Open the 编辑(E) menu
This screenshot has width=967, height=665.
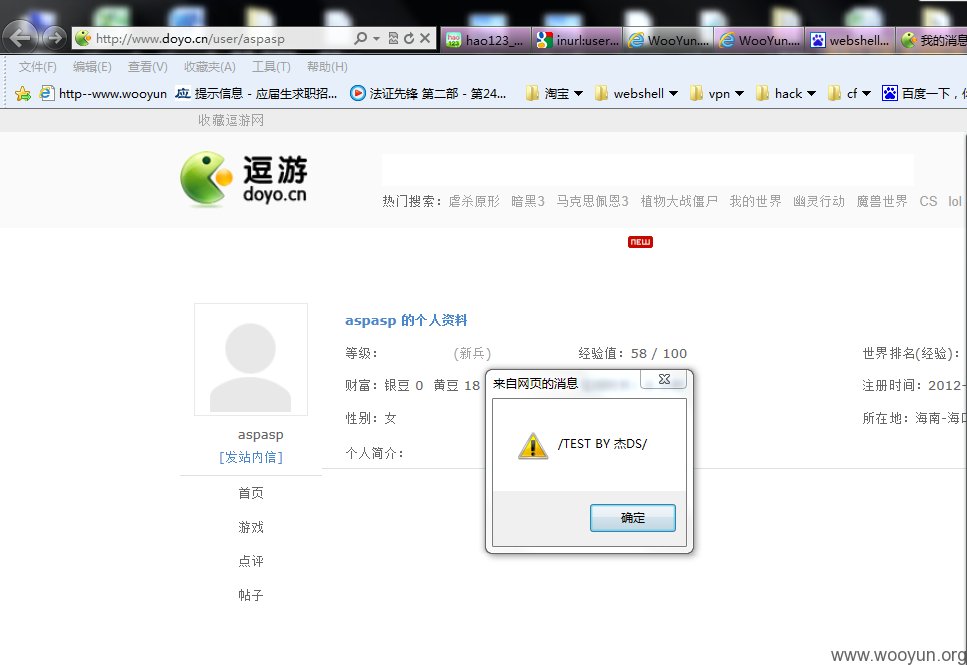pos(92,67)
